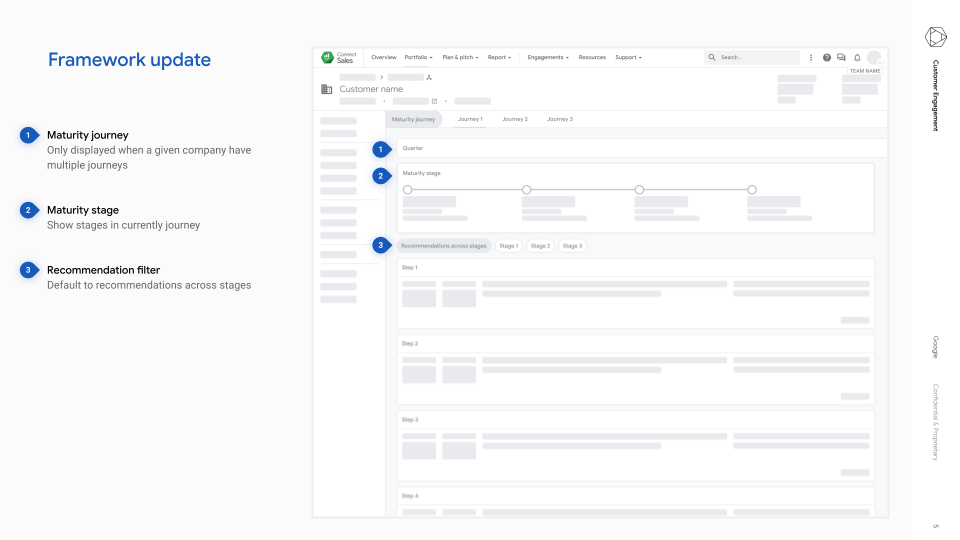Open the Resources menu item
960x540 pixels.
[x=592, y=58]
